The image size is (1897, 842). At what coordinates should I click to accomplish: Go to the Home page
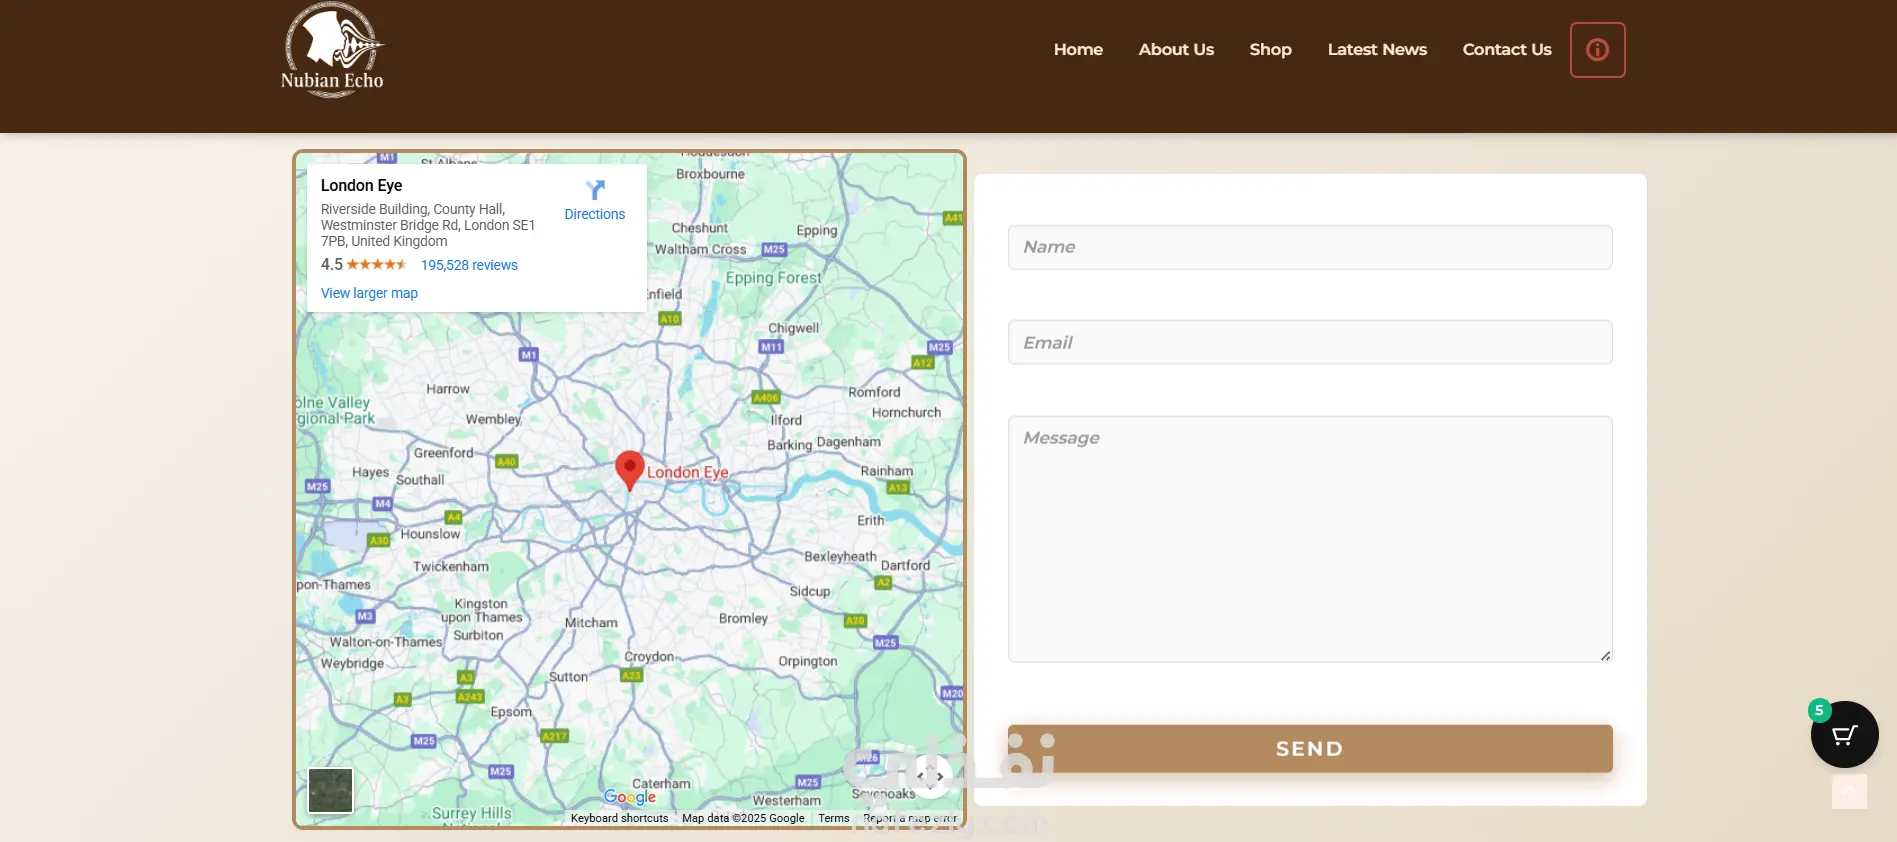[1078, 50]
